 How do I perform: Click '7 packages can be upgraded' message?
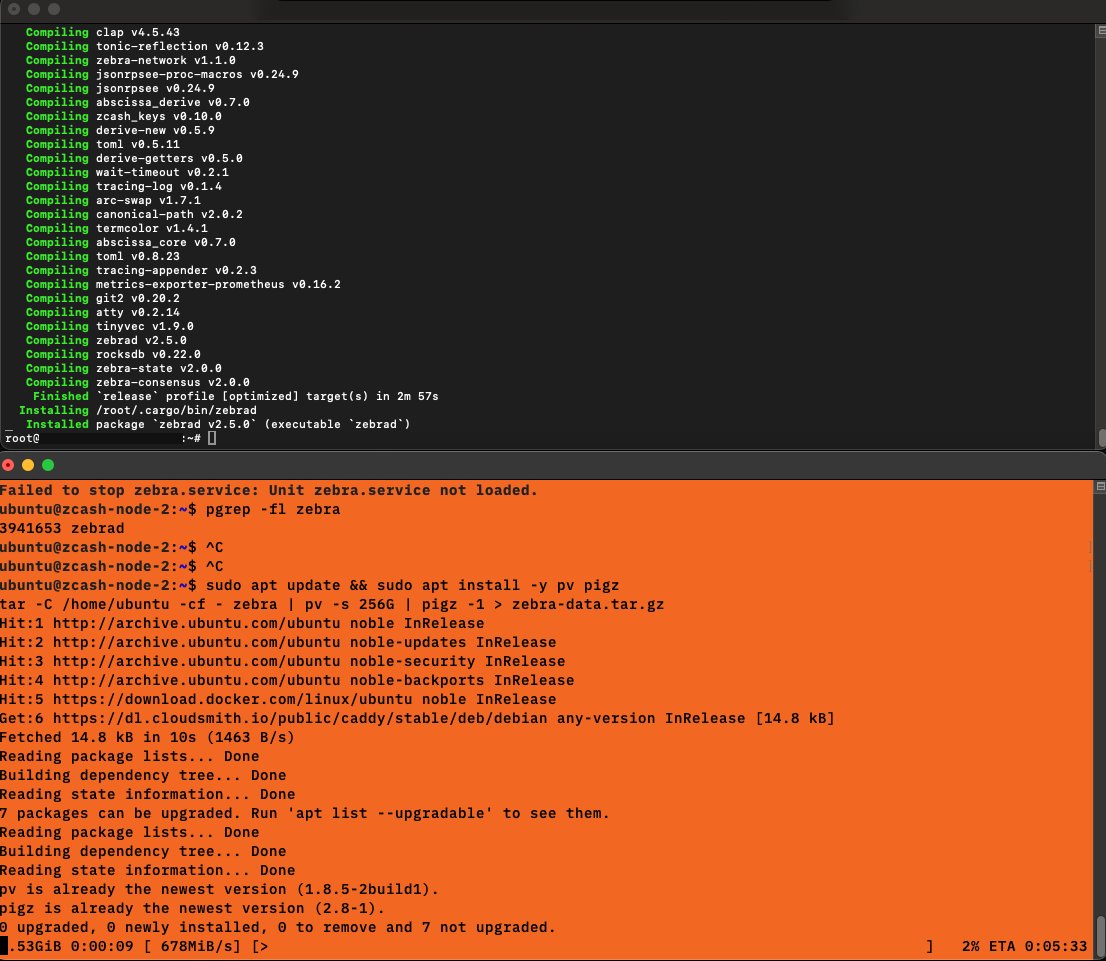[x=305, y=814]
